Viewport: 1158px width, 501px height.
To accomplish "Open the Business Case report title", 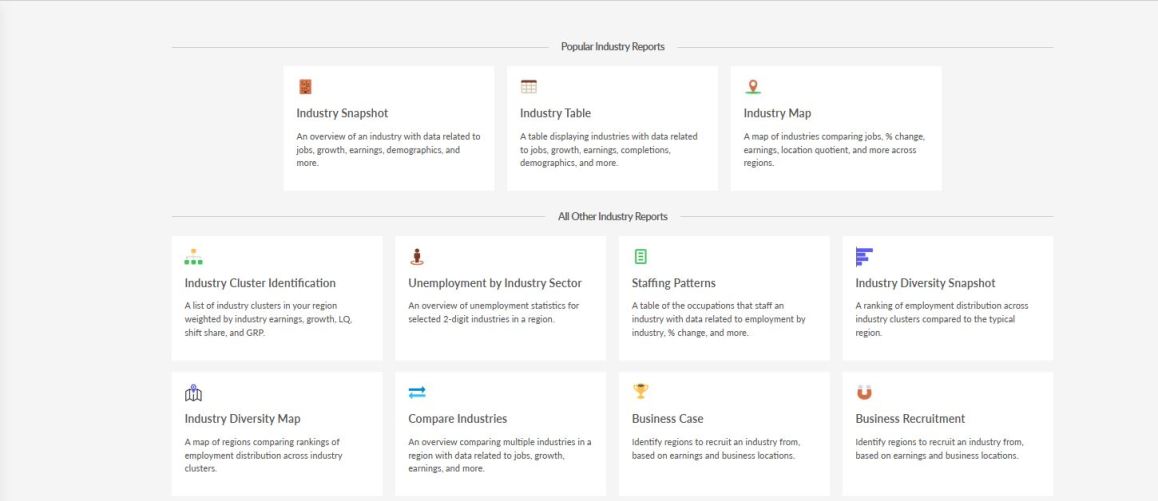I will (668, 419).
